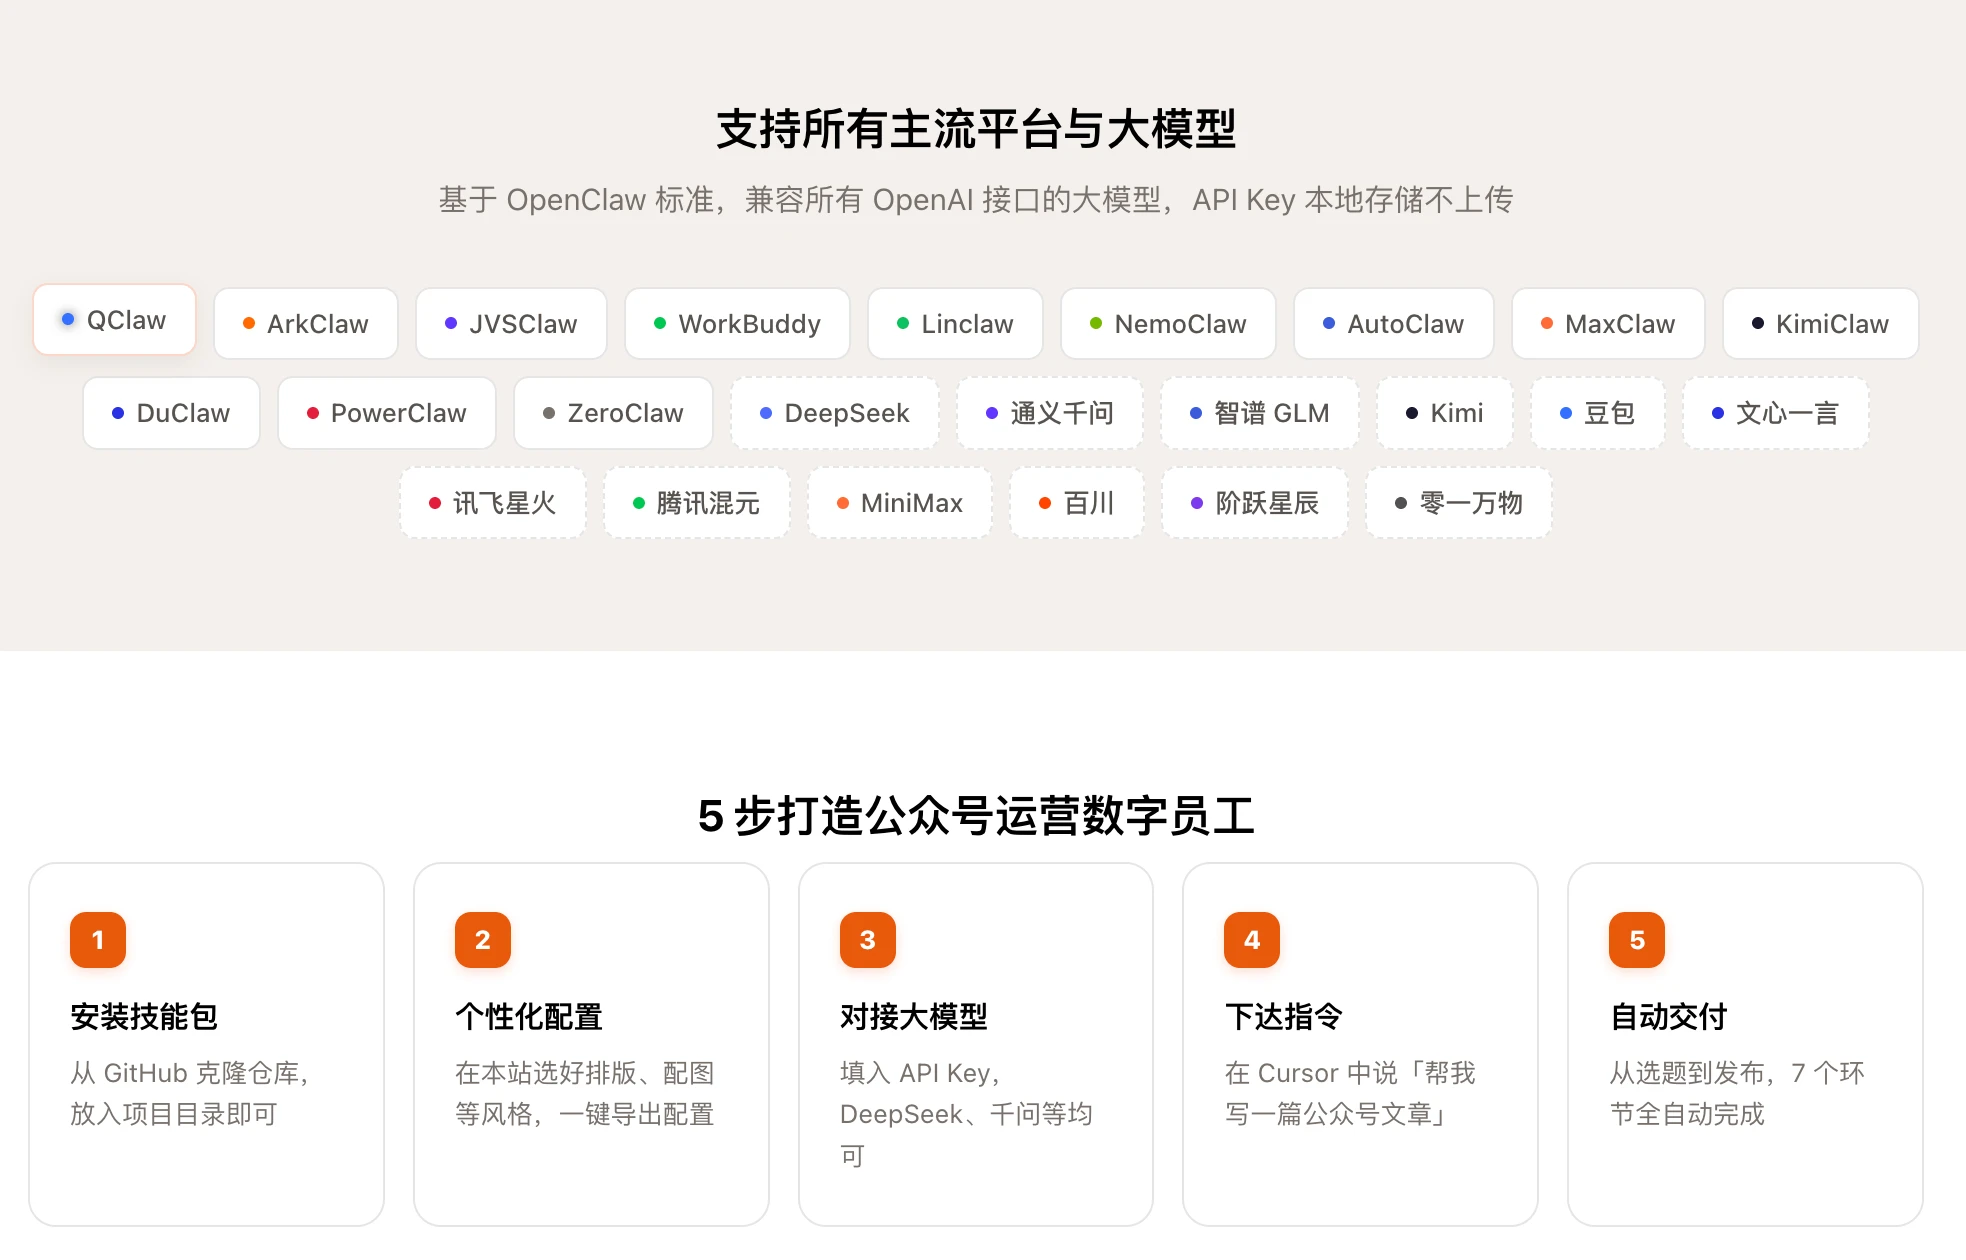Select the QClaw platform chip
The image size is (1966, 1260).
pyautogui.click(x=114, y=320)
